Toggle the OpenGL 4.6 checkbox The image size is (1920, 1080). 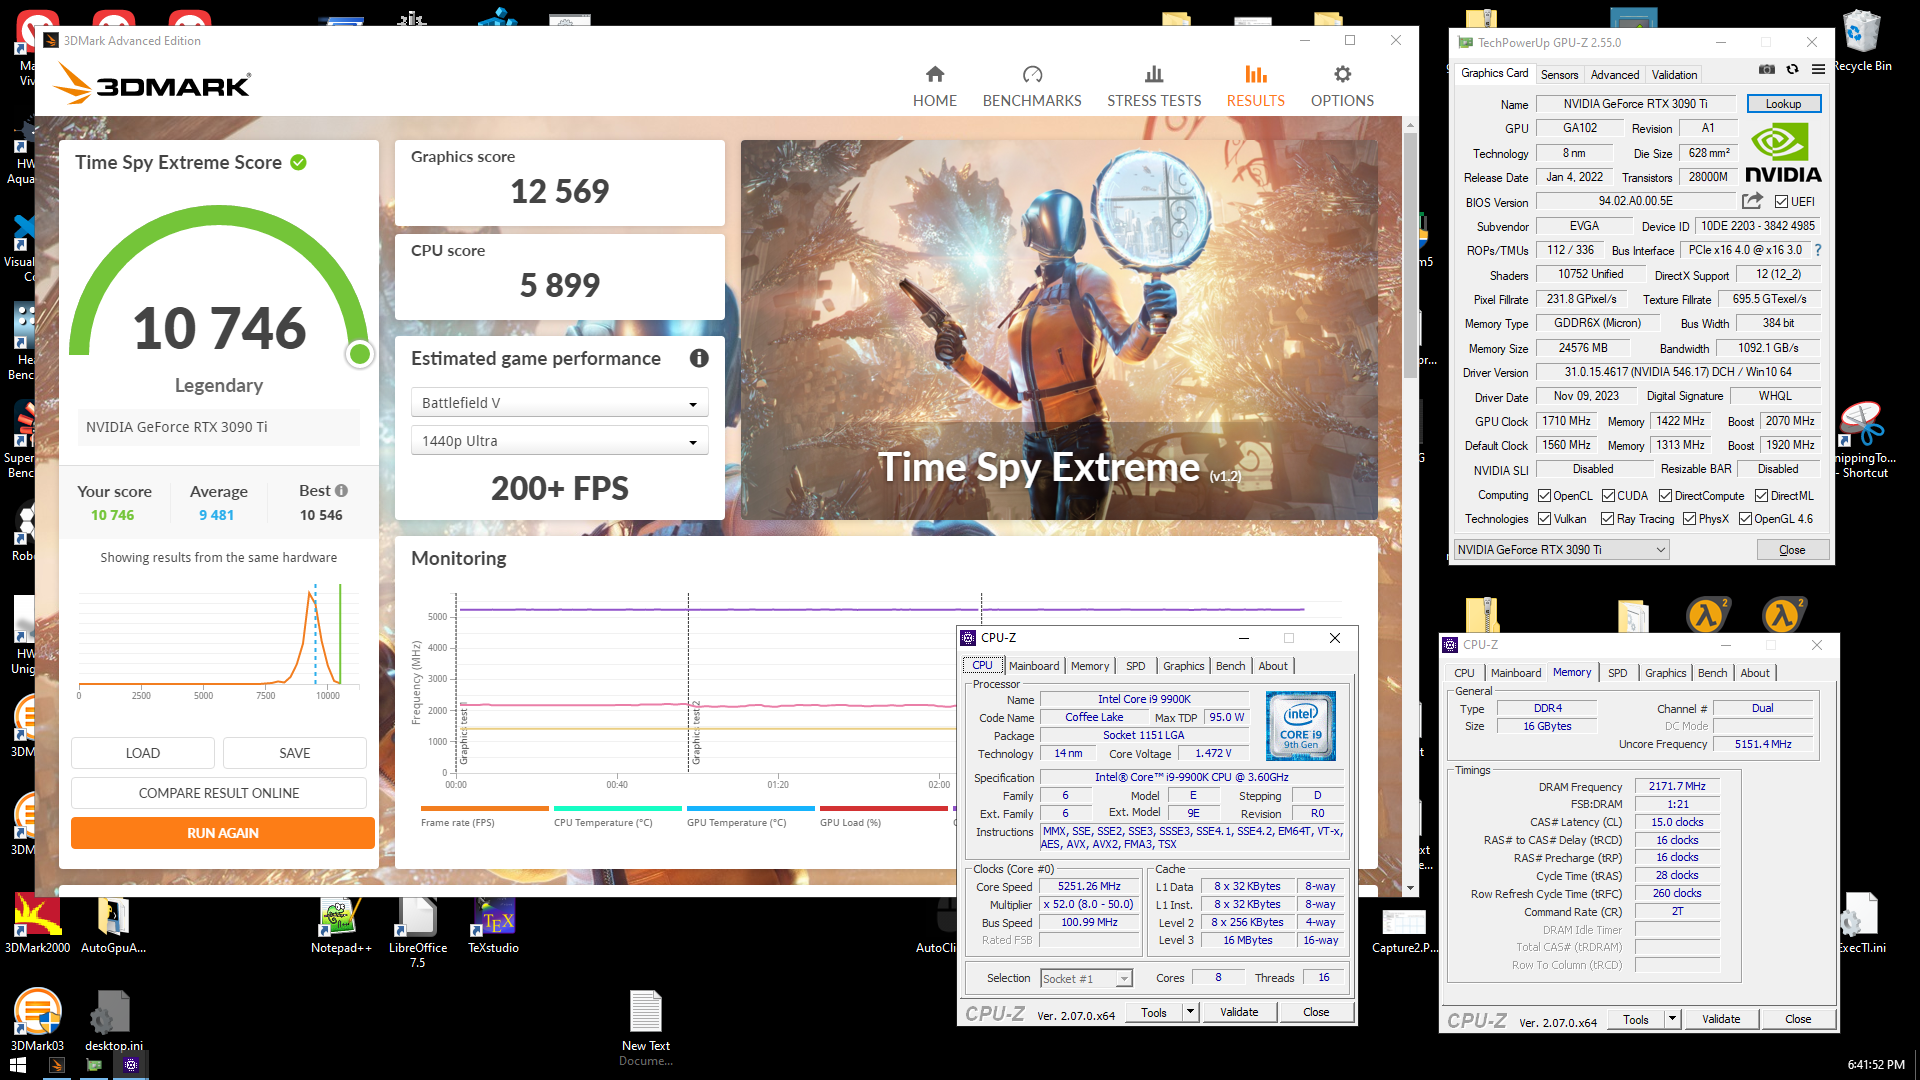pyautogui.click(x=1745, y=518)
